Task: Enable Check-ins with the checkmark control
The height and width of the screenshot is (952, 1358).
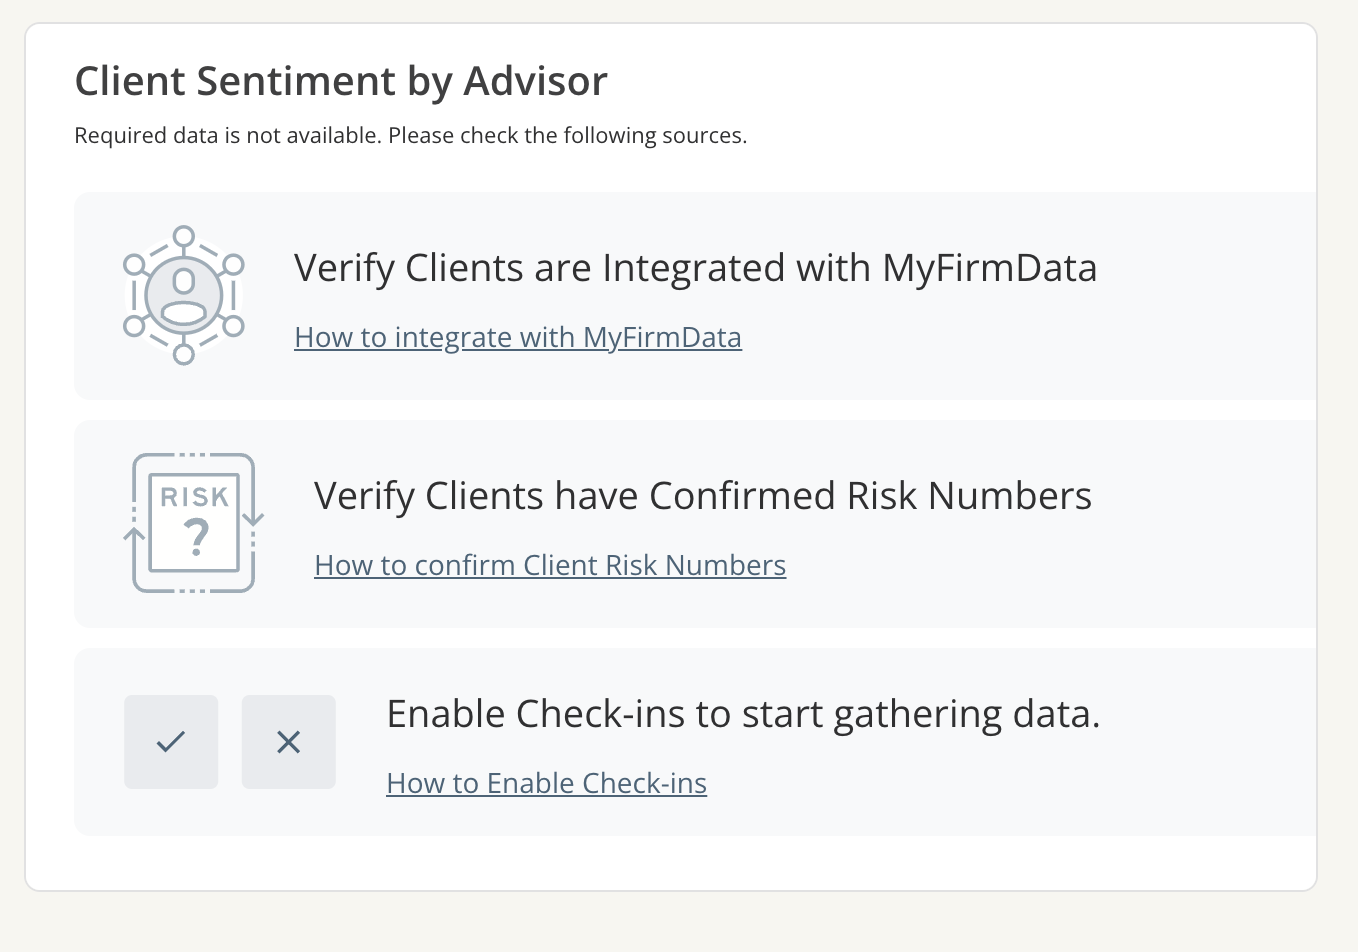Action: [x=170, y=741]
